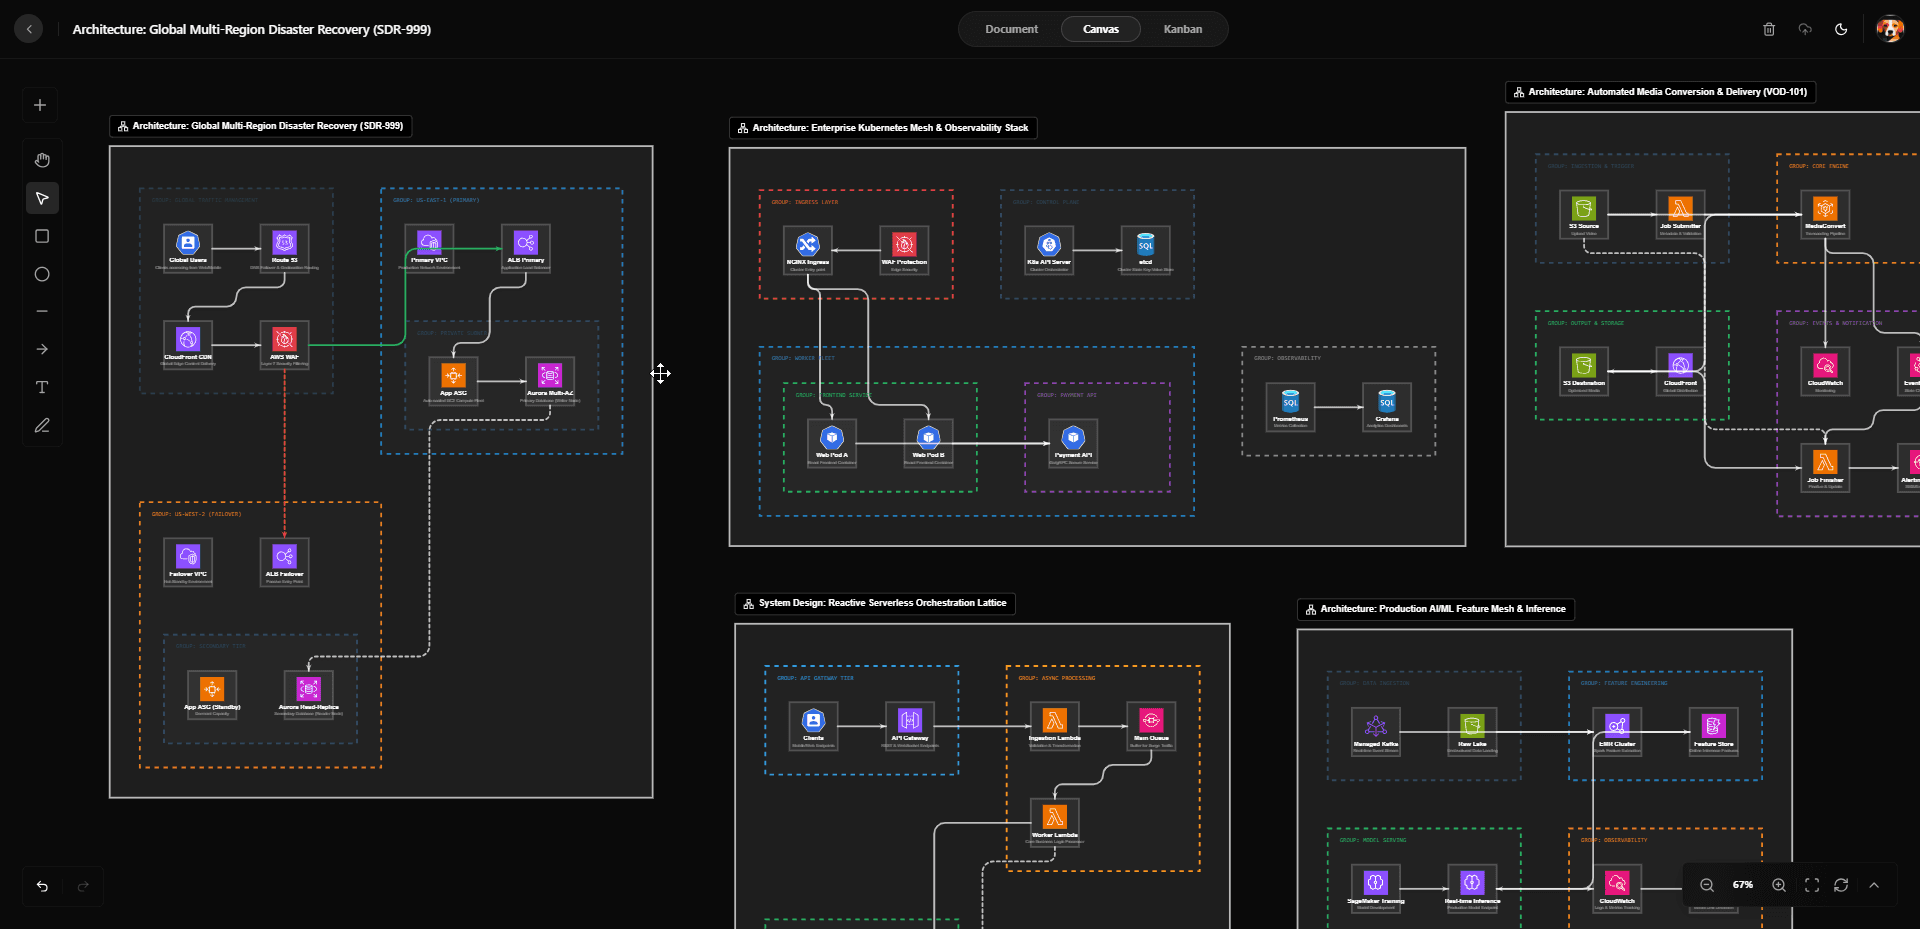Pick the Arrow connector tool
1920x929 pixels.
[42, 349]
